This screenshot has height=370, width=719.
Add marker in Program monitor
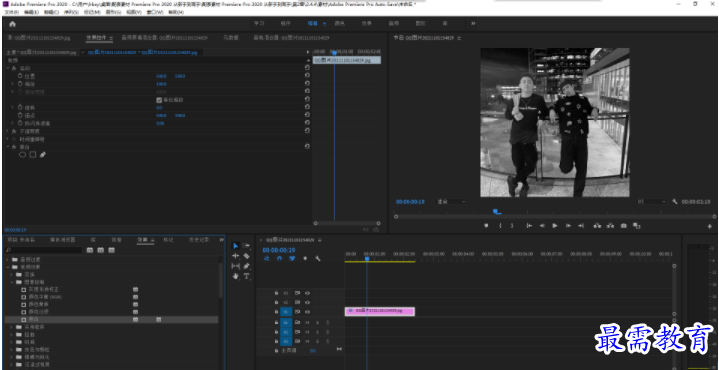pyautogui.click(x=486, y=226)
